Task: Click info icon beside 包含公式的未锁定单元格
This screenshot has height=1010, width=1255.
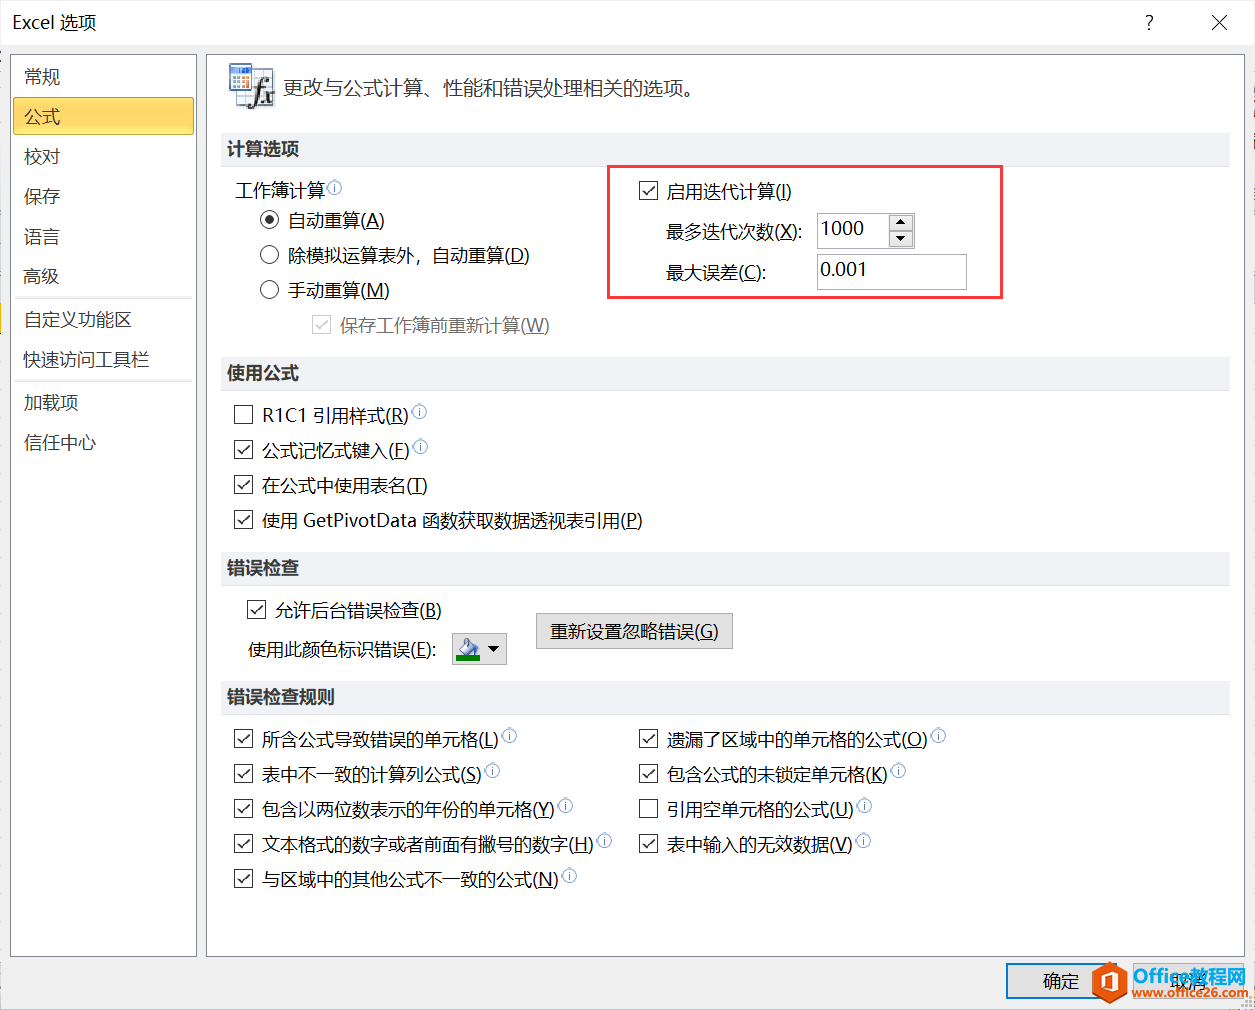Action: tap(899, 771)
